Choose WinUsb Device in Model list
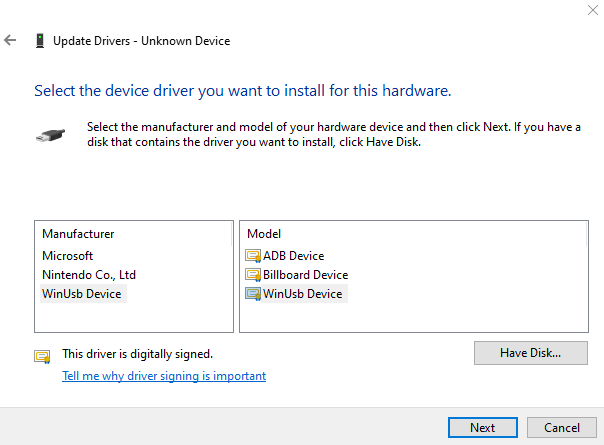 point(303,294)
